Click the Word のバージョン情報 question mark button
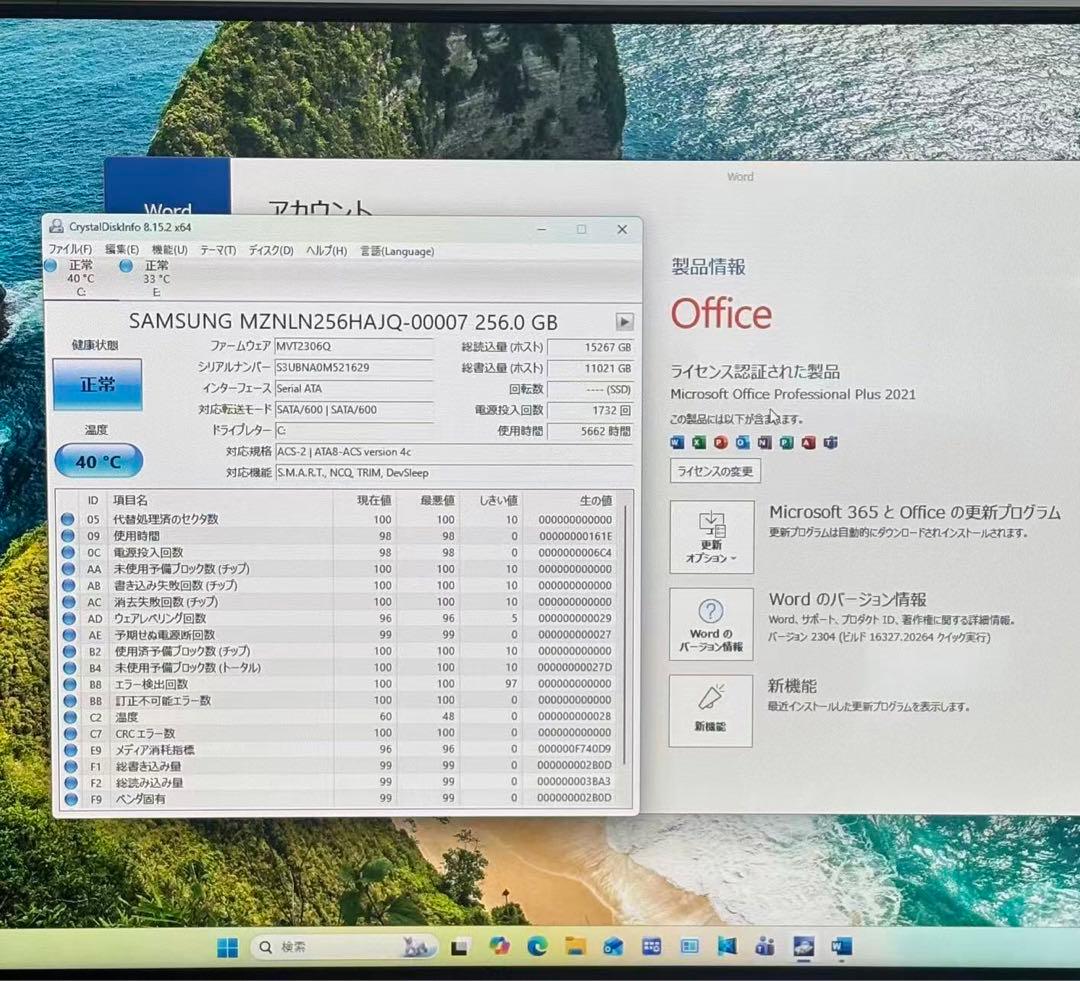Viewport: 1080px width, 981px height. (711, 624)
